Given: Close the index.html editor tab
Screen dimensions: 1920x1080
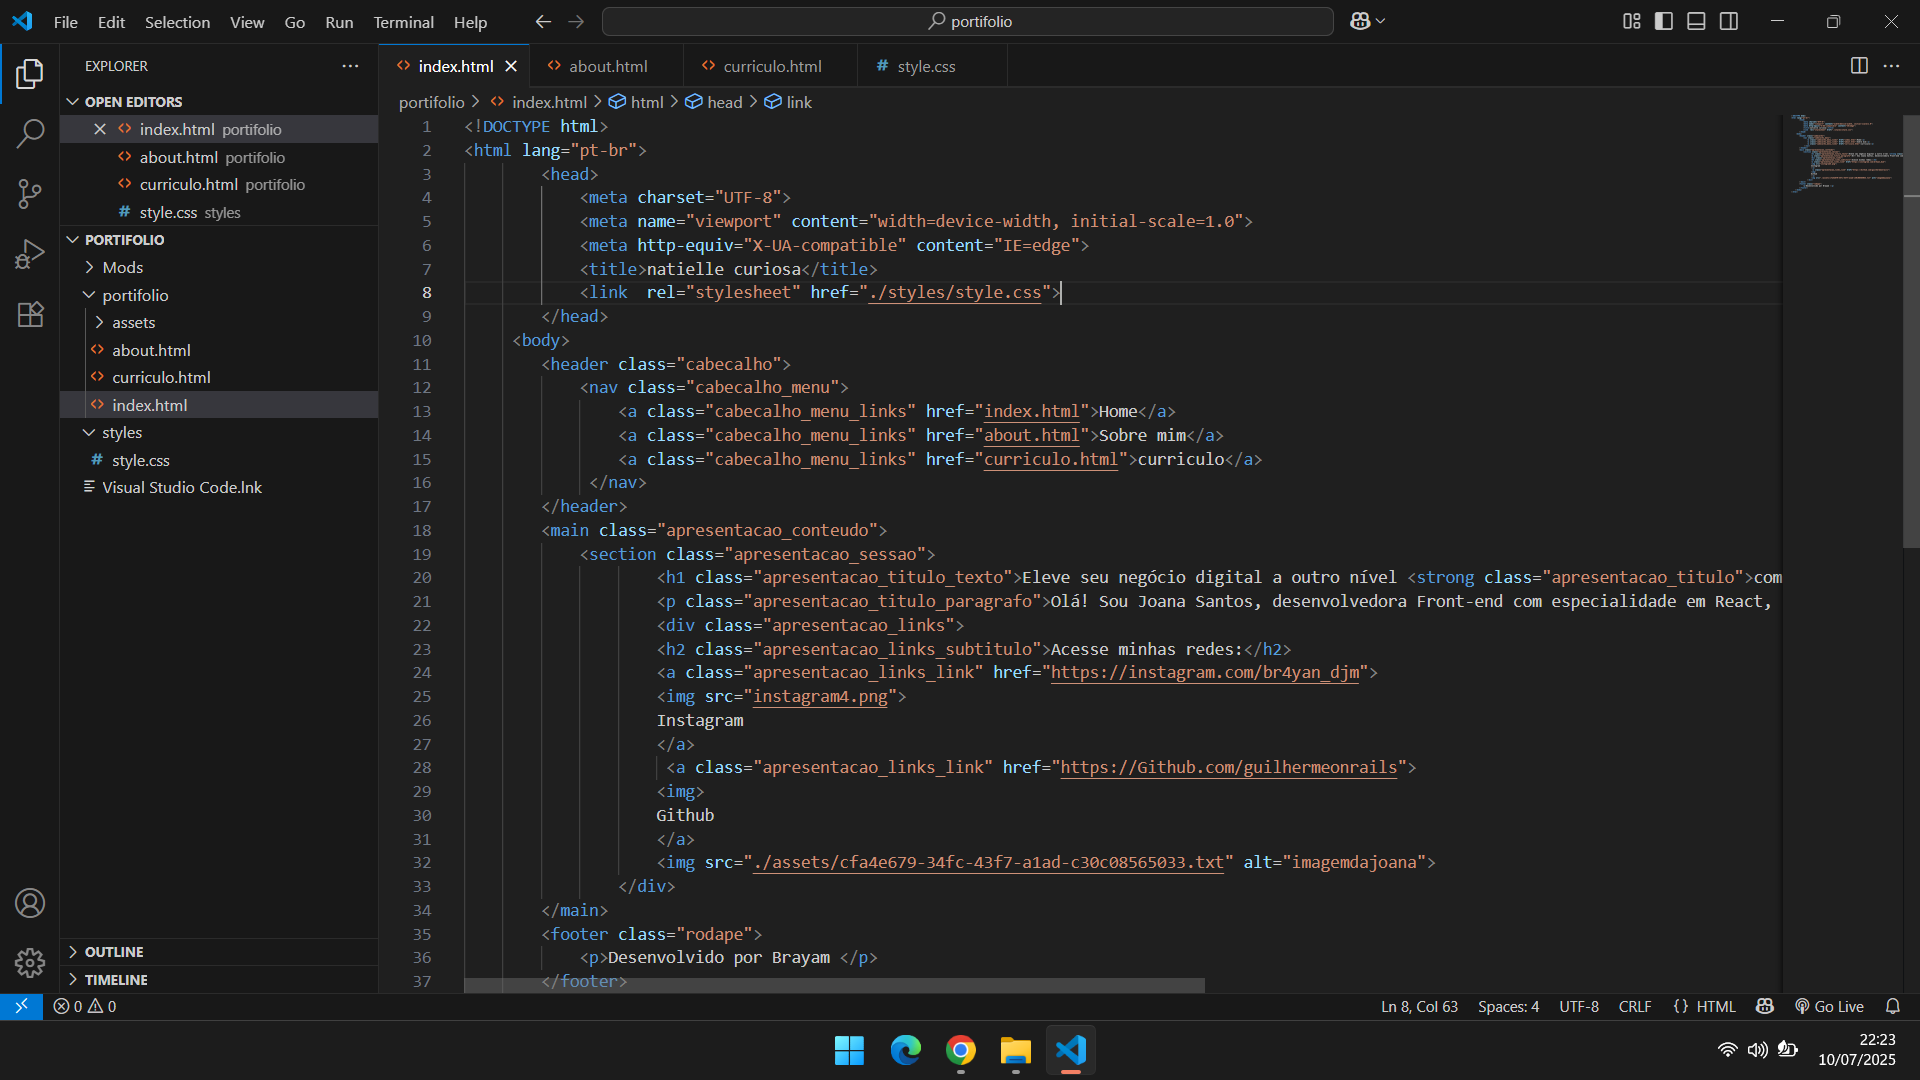Looking at the screenshot, I should coord(511,66).
